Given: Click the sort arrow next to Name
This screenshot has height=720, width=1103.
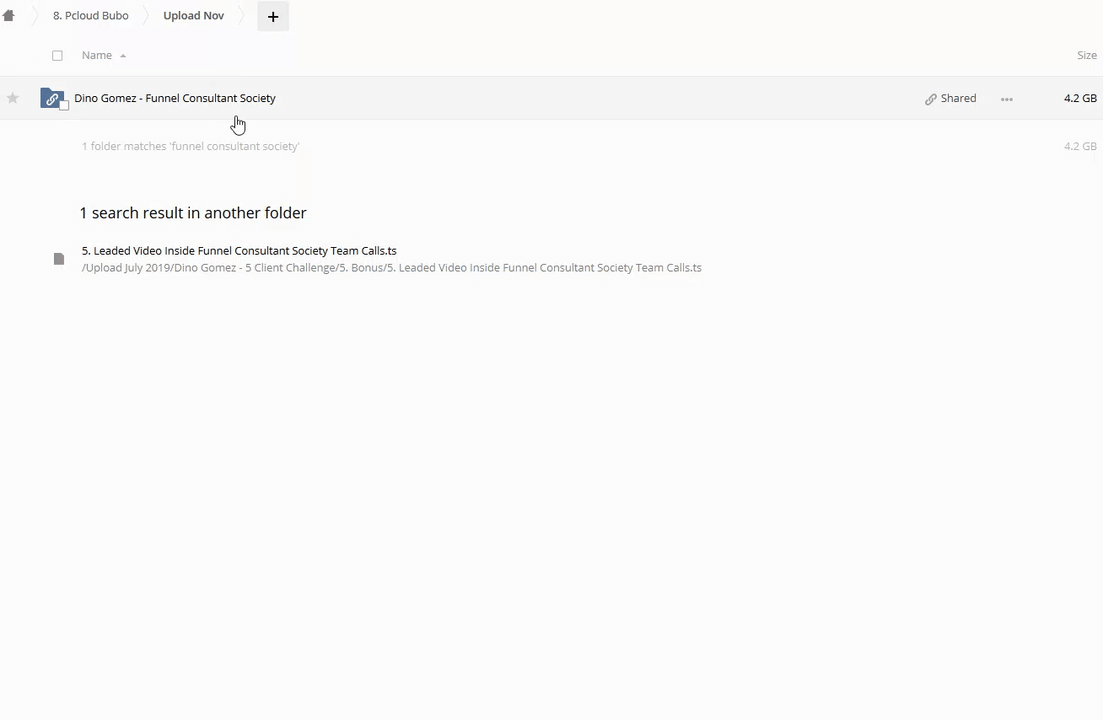Looking at the screenshot, I should [123, 56].
